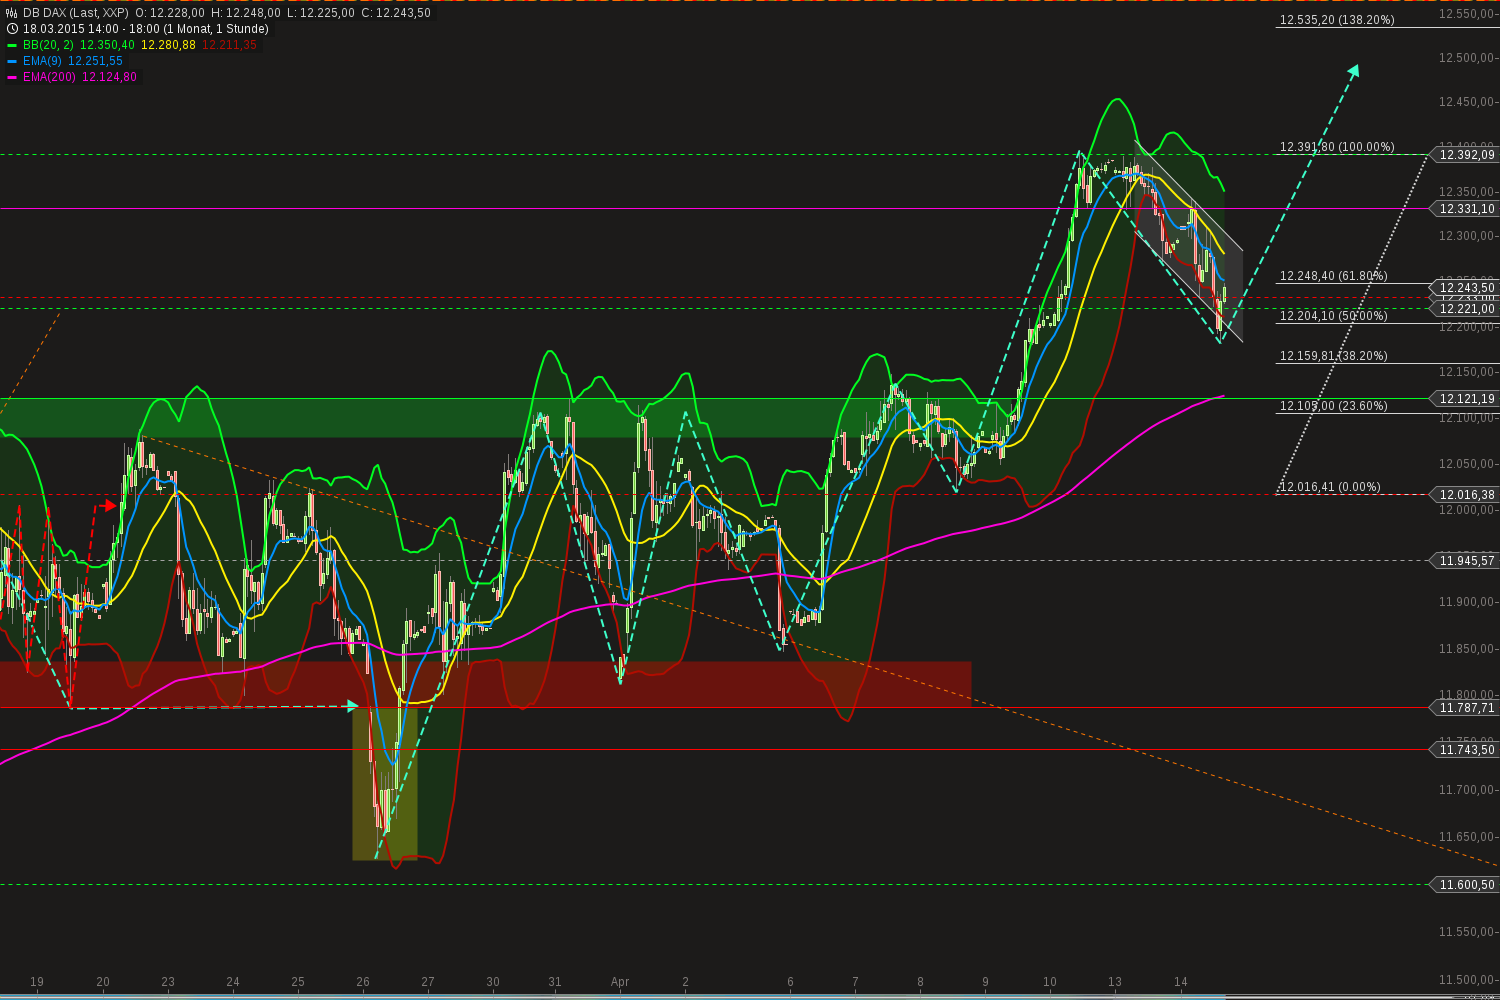Click the 12.550,00 price axis label

click(1467, 14)
